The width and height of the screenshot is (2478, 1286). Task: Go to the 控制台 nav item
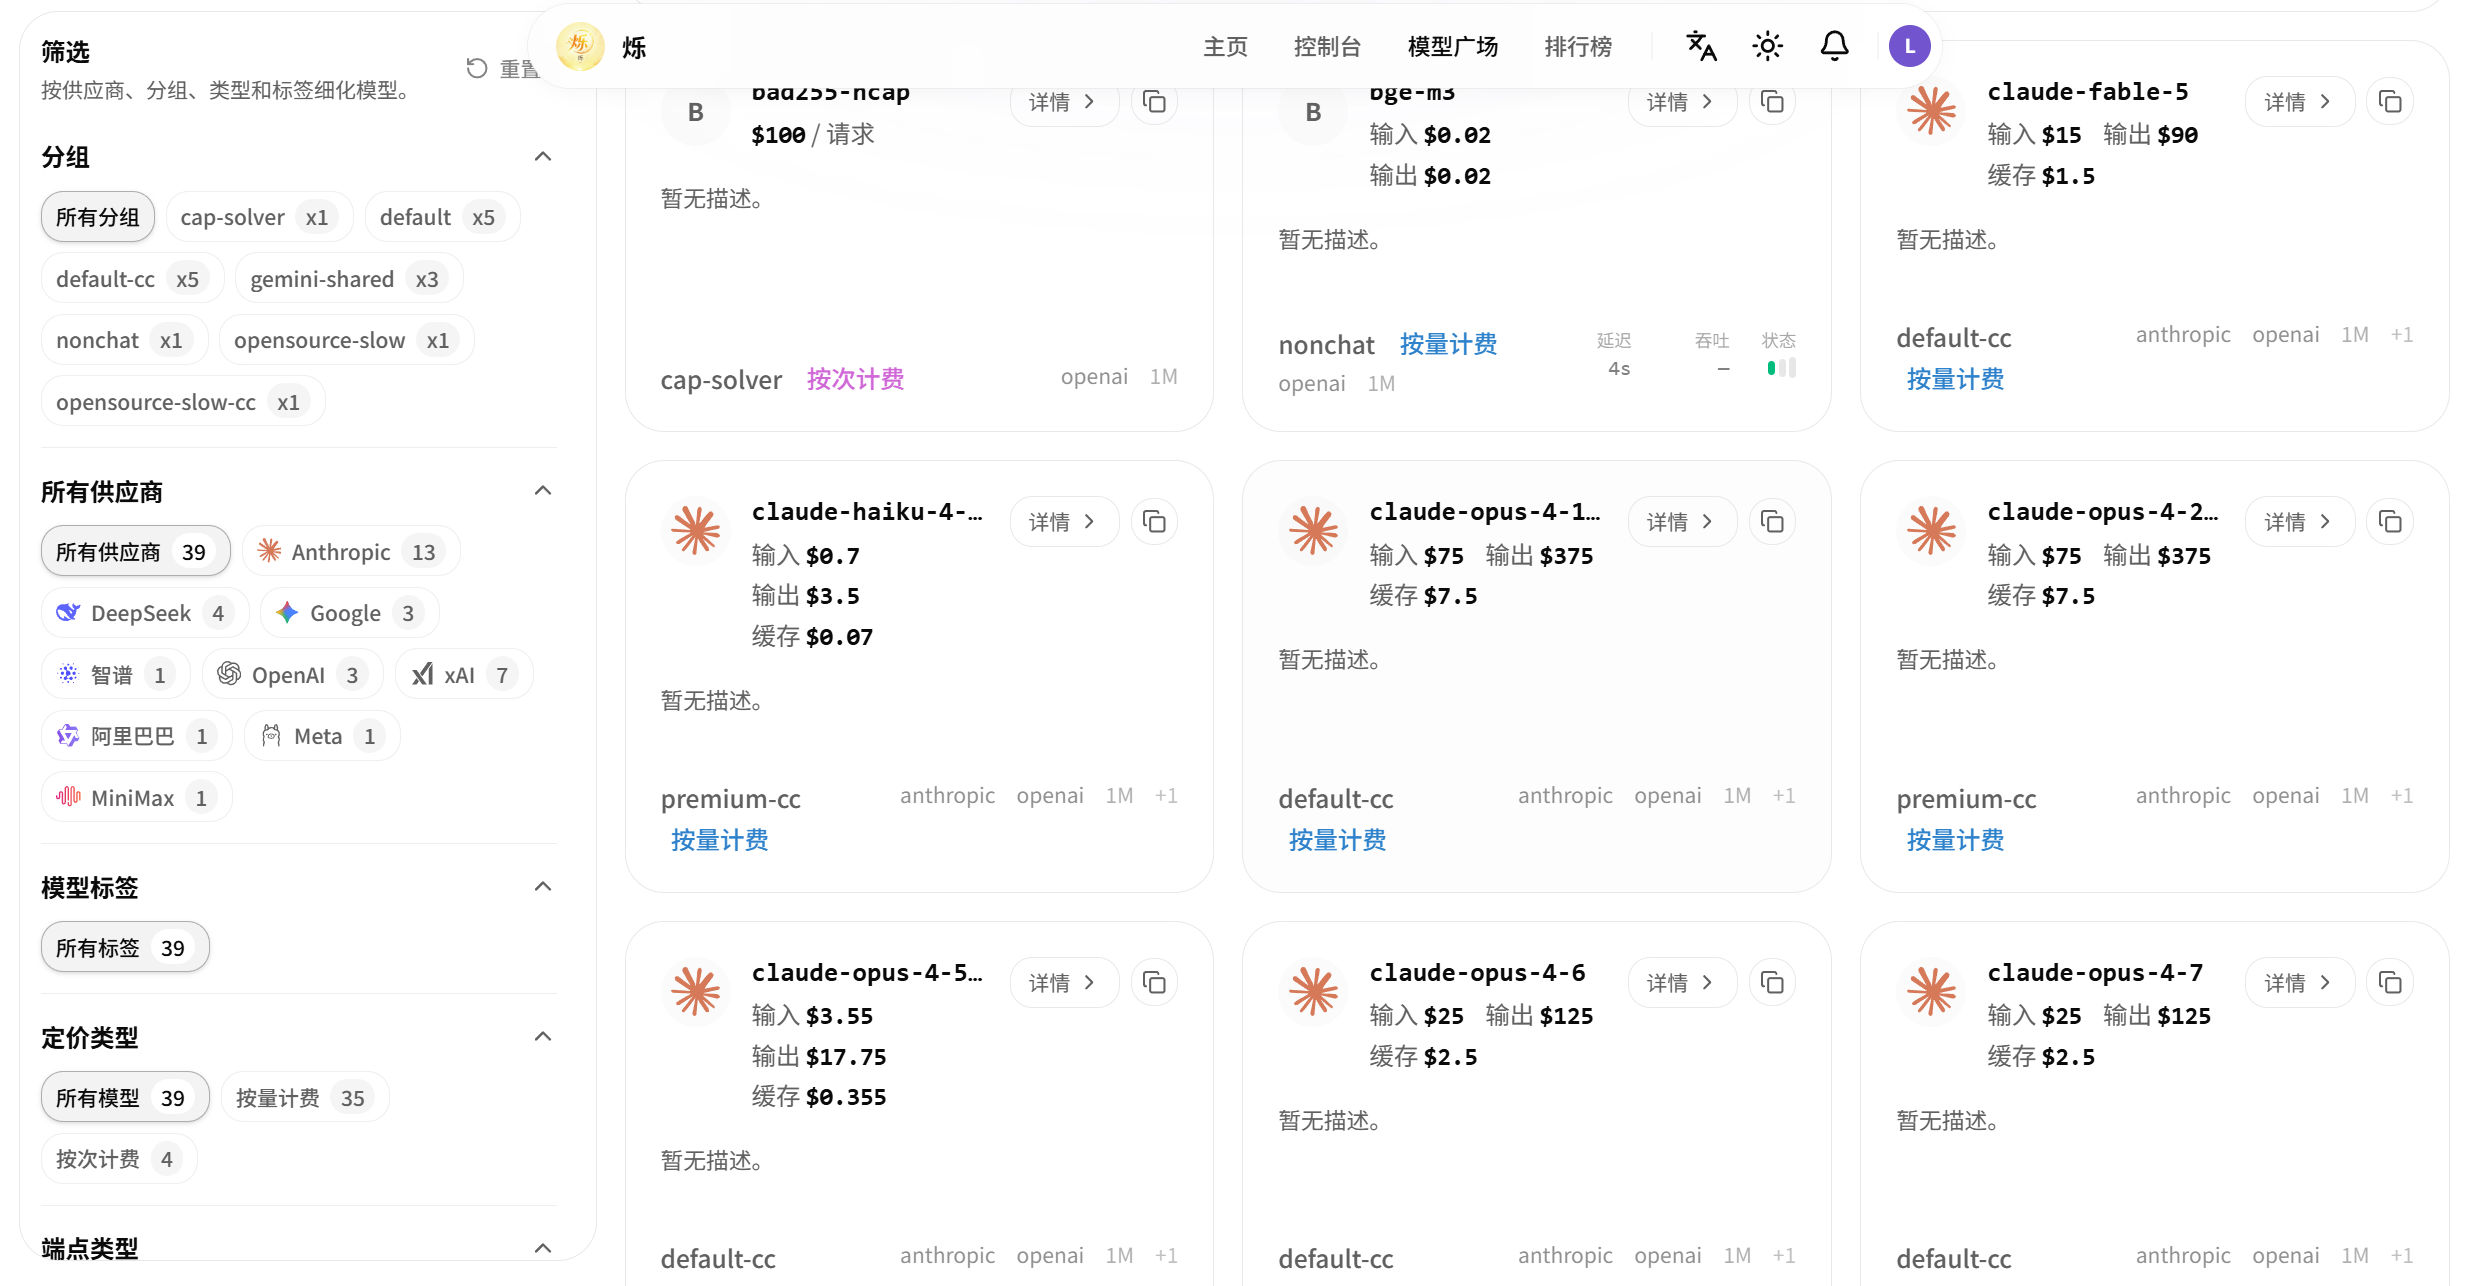point(1327,46)
